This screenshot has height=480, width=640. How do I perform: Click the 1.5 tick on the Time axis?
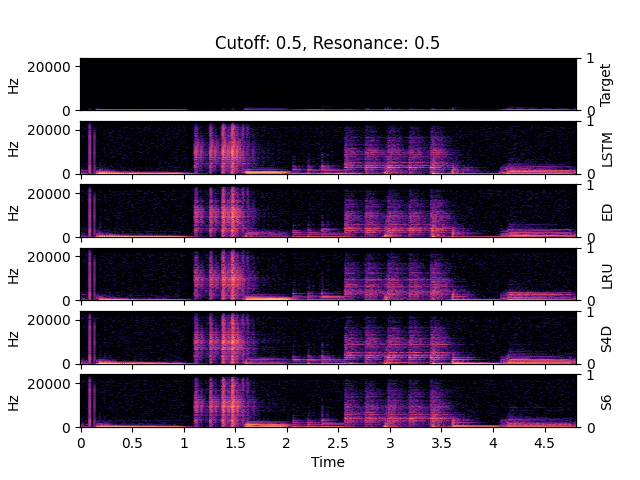pyautogui.click(x=236, y=443)
